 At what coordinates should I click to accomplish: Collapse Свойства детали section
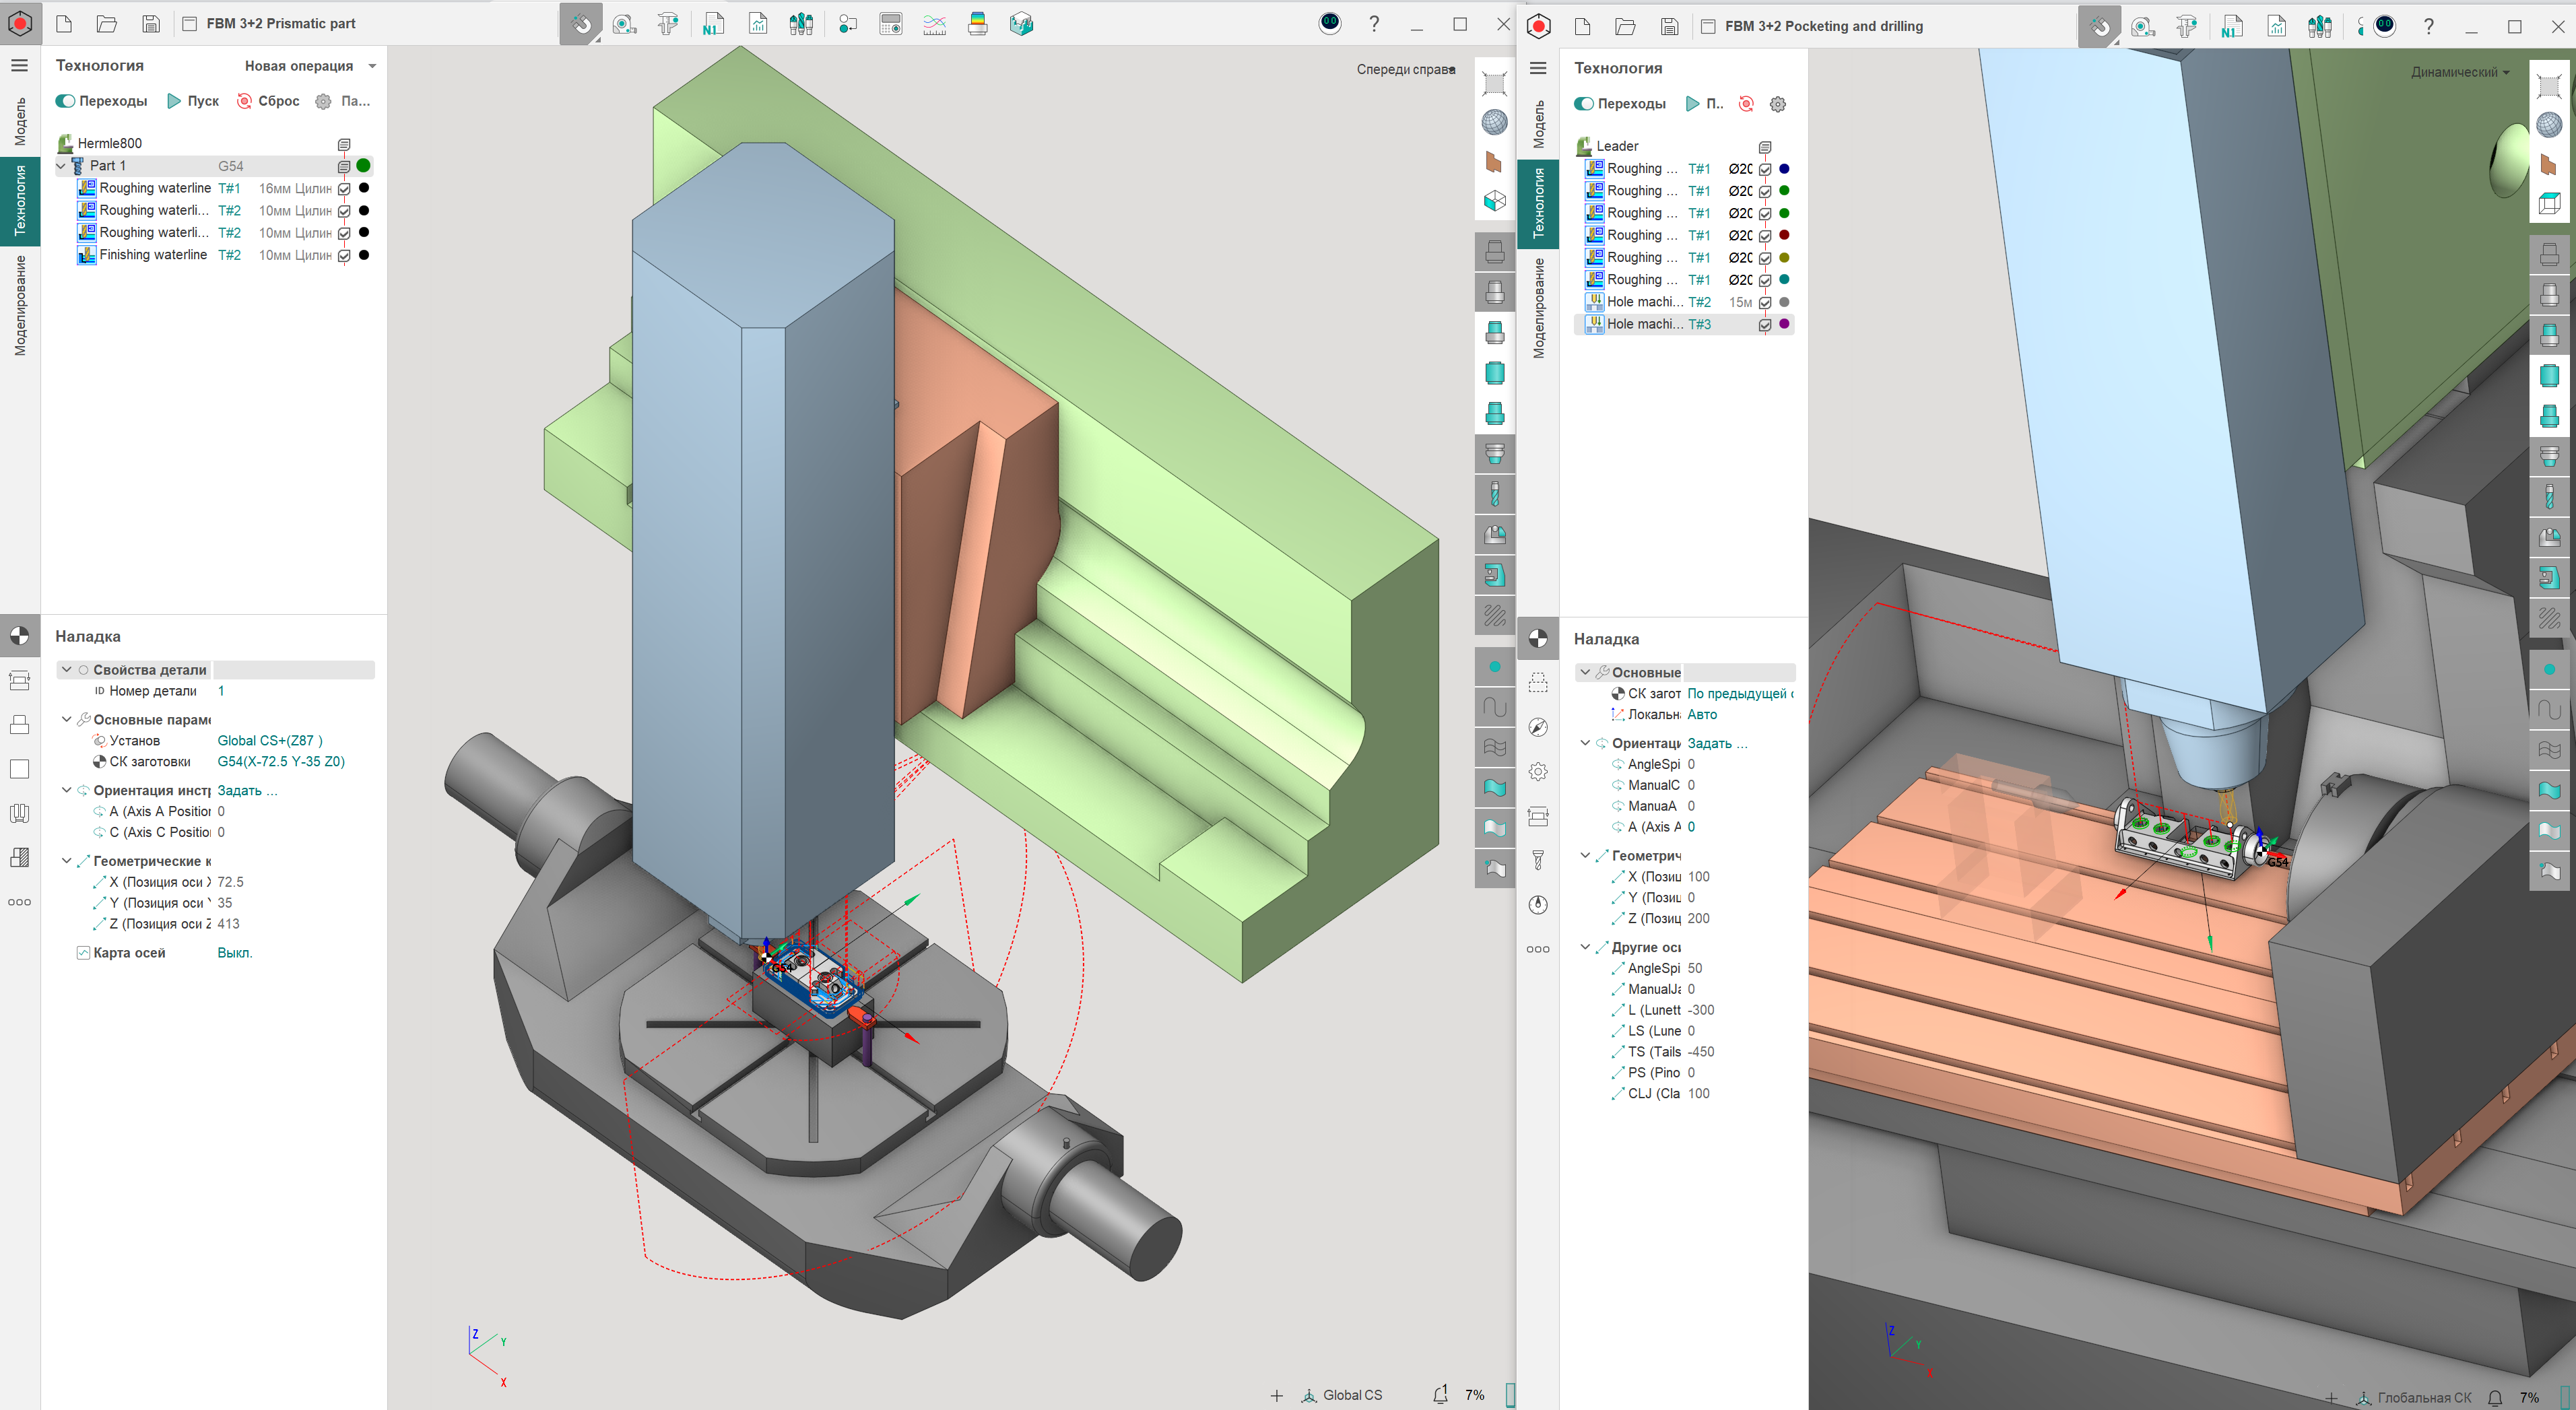coord(67,670)
